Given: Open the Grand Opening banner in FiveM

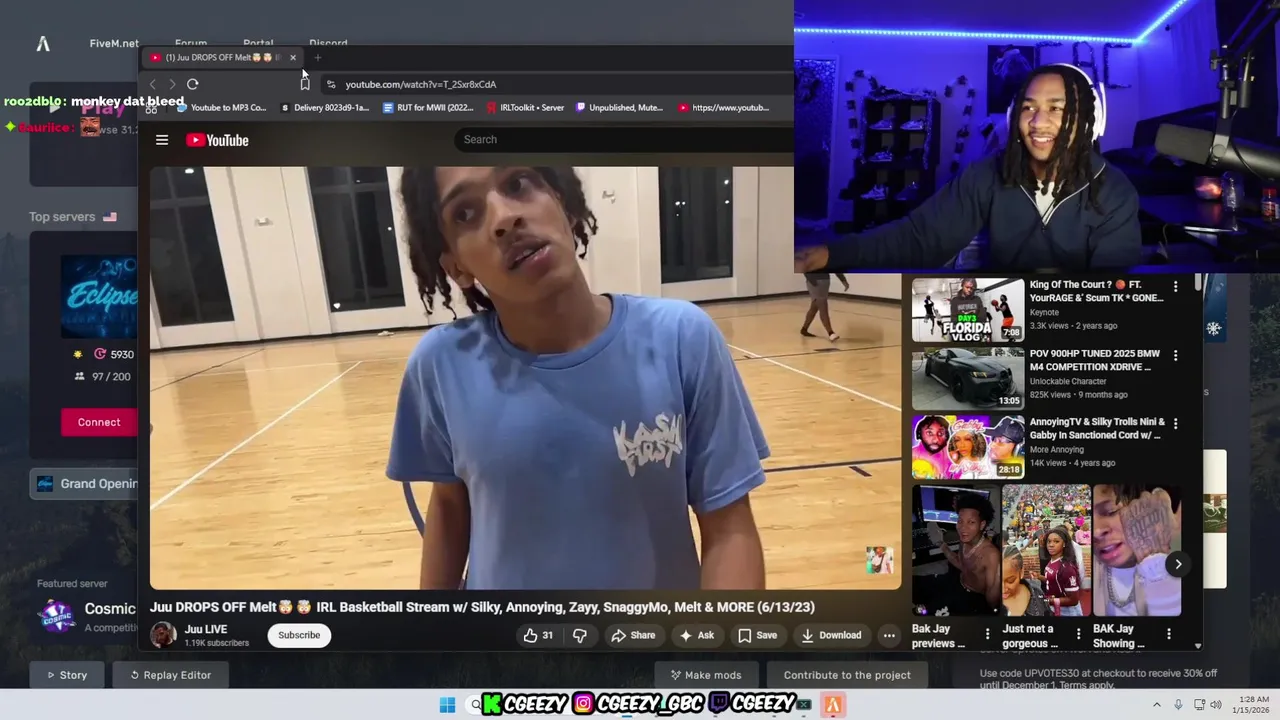Looking at the screenshot, I should pos(84,484).
